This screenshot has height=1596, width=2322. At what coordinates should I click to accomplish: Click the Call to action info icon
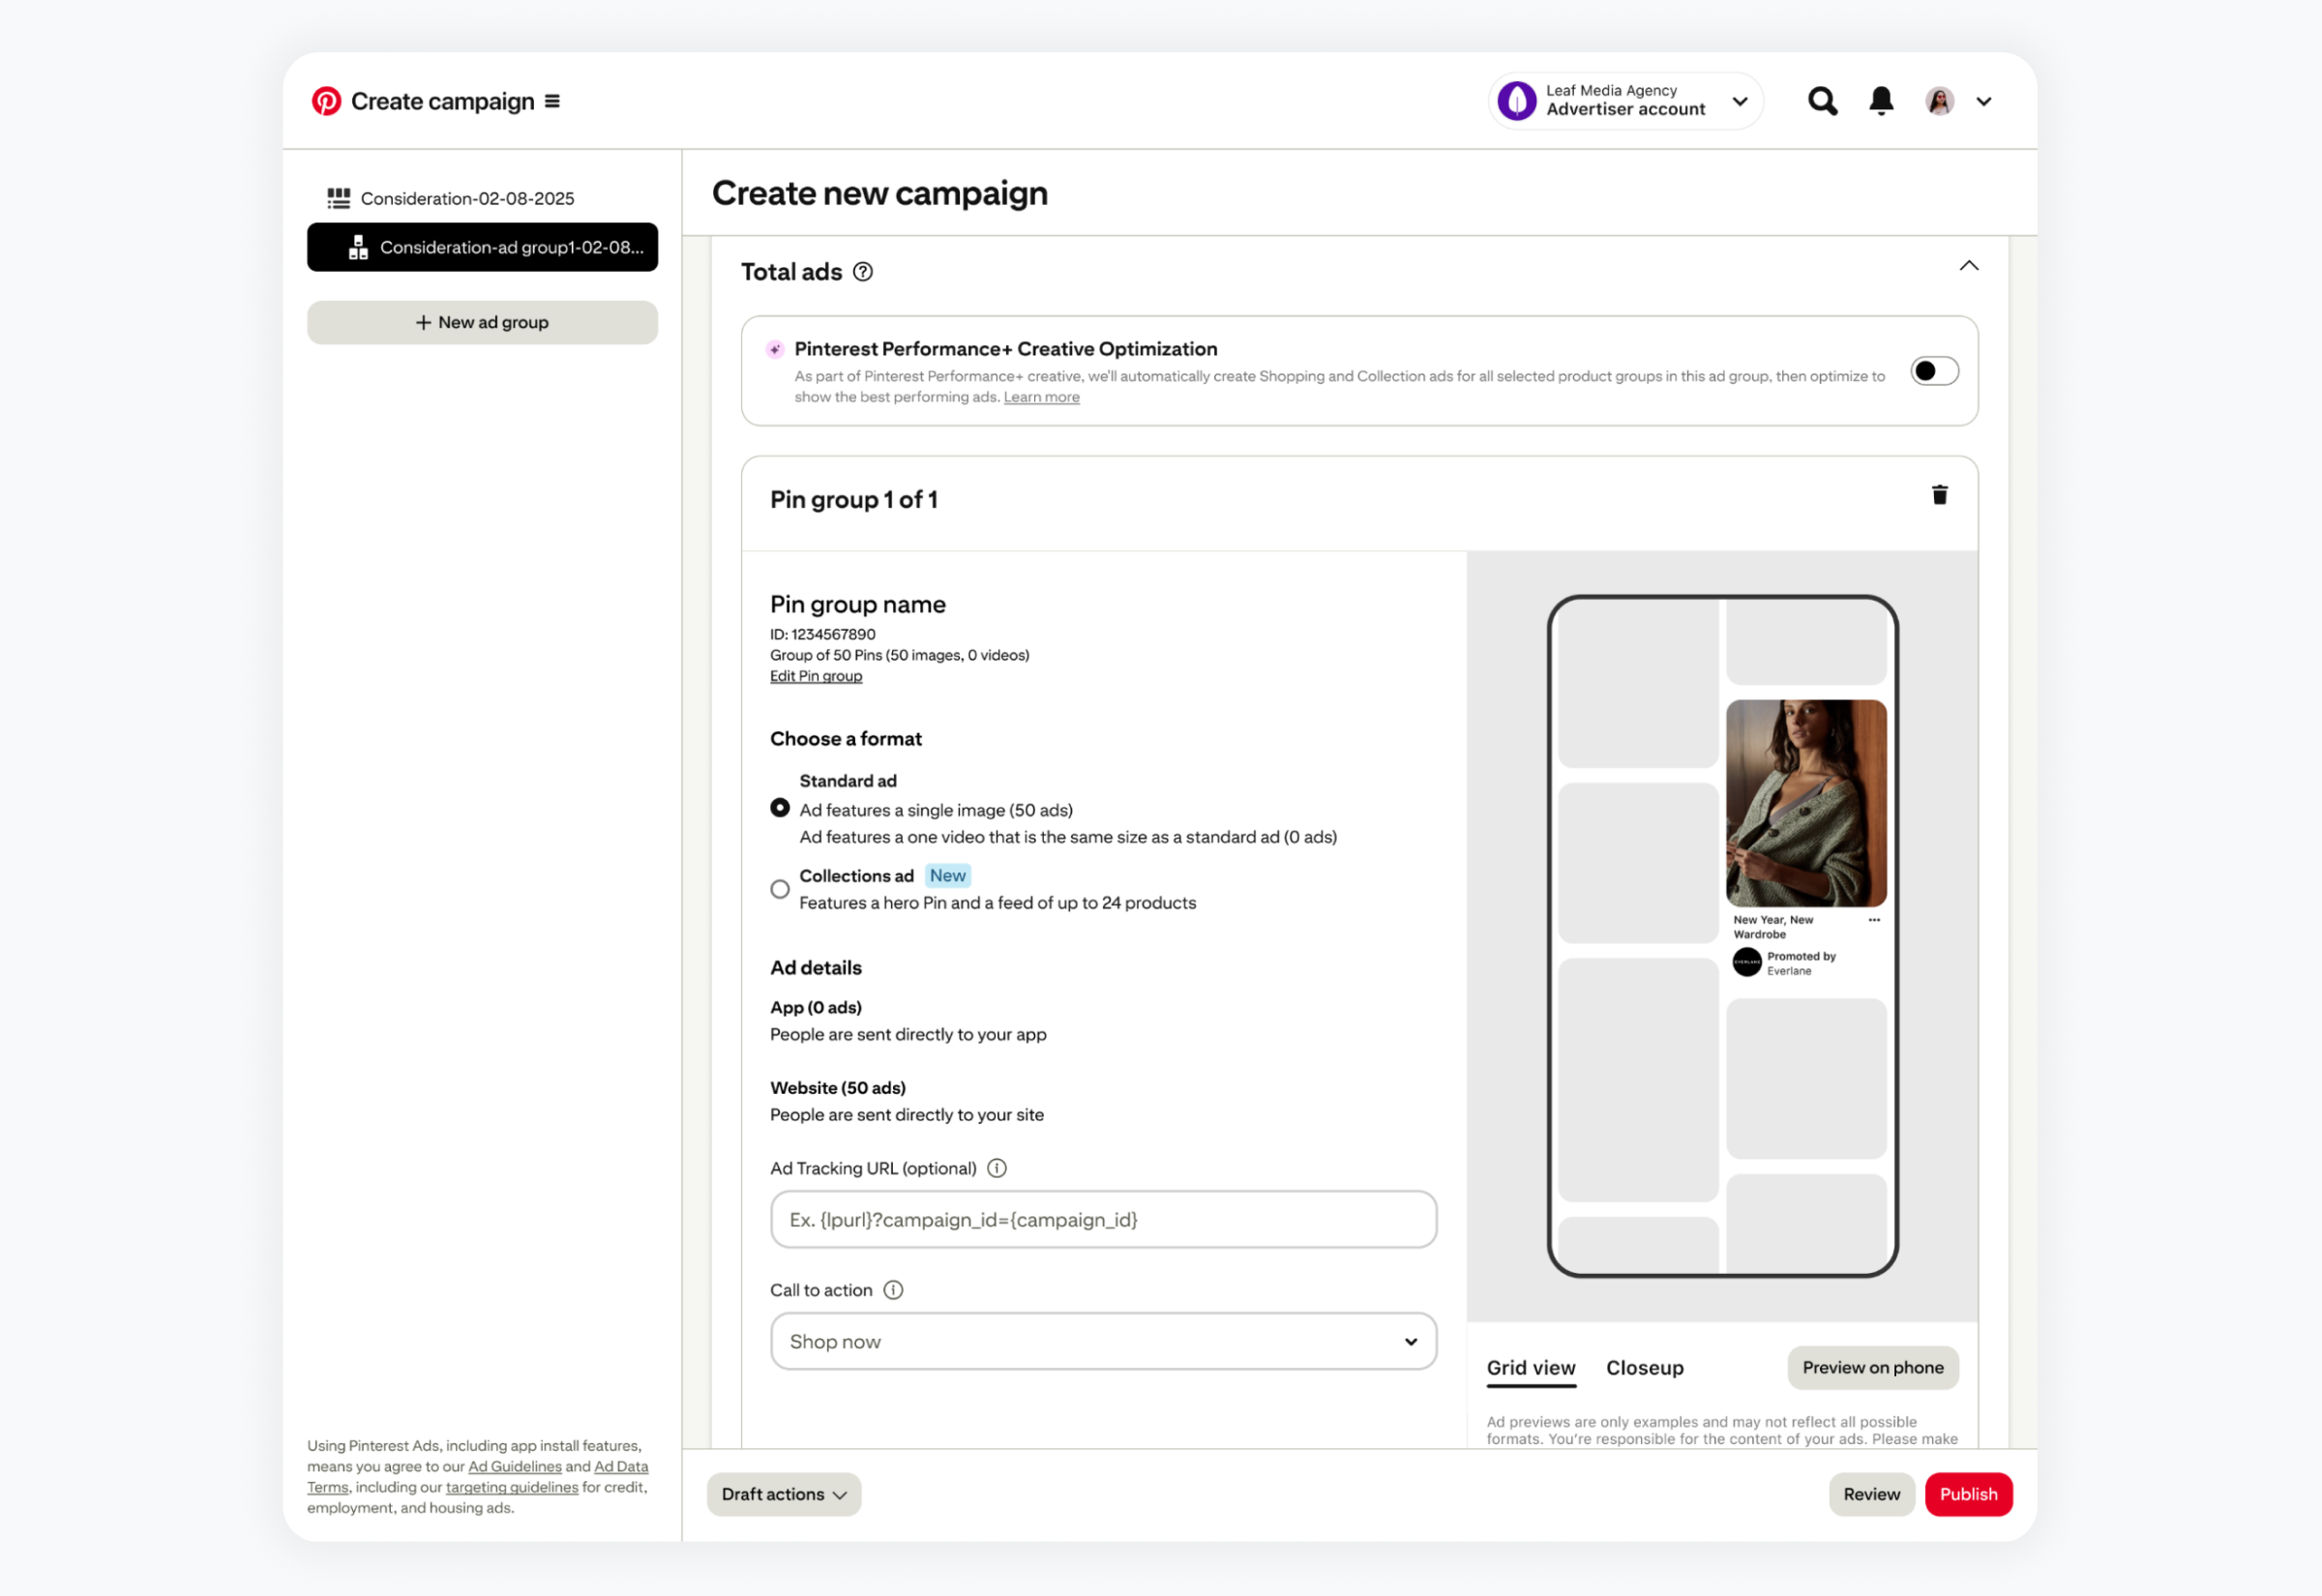click(894, 1290)
